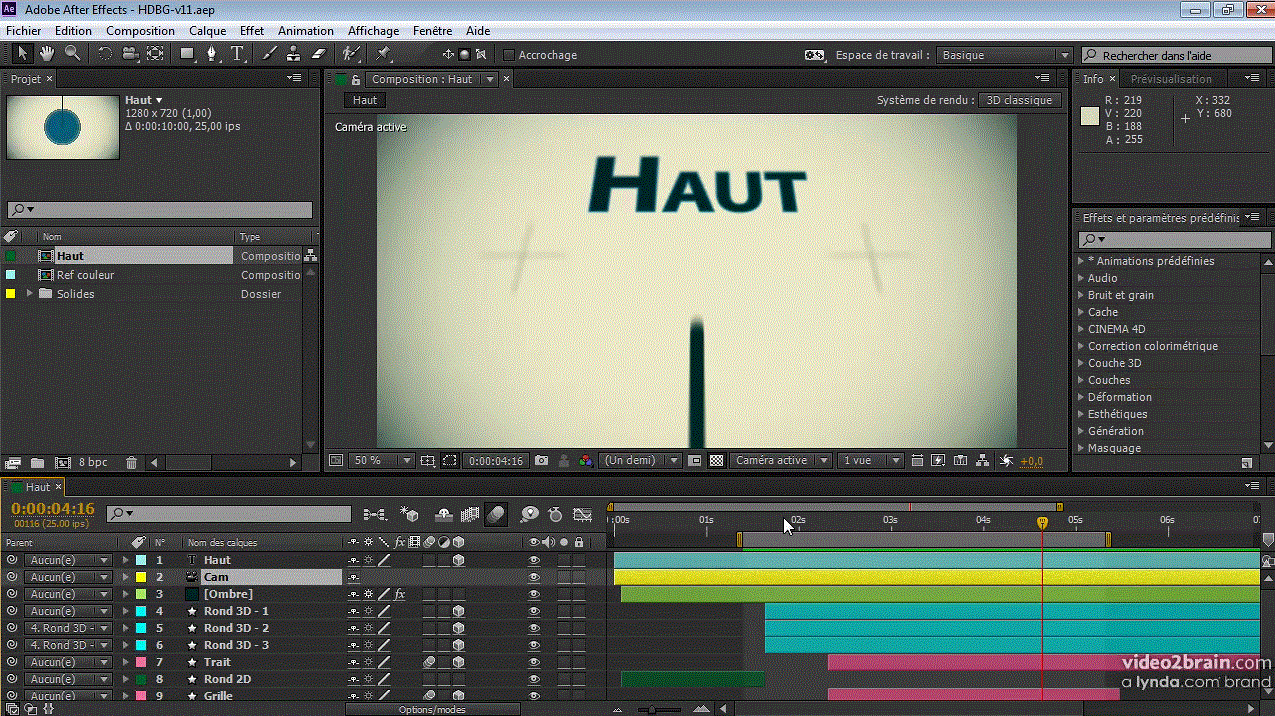Expand the Haut layer properties

click(126, 560)
